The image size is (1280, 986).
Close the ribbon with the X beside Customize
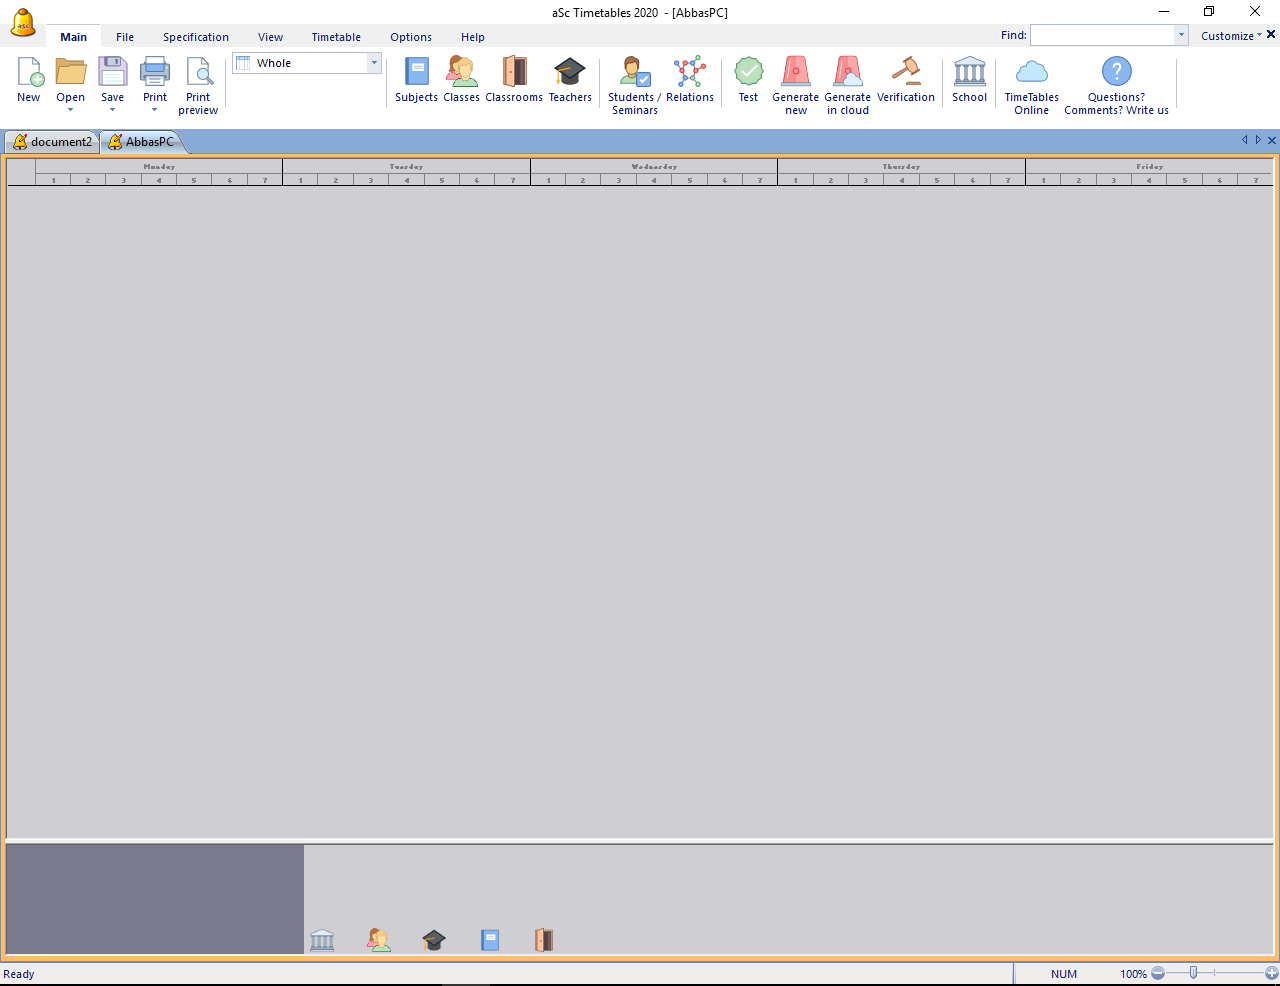(1271, 34)
